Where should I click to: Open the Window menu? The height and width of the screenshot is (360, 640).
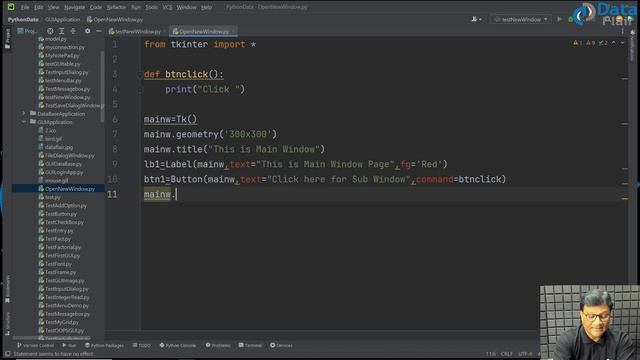click(x=187, y=7)
